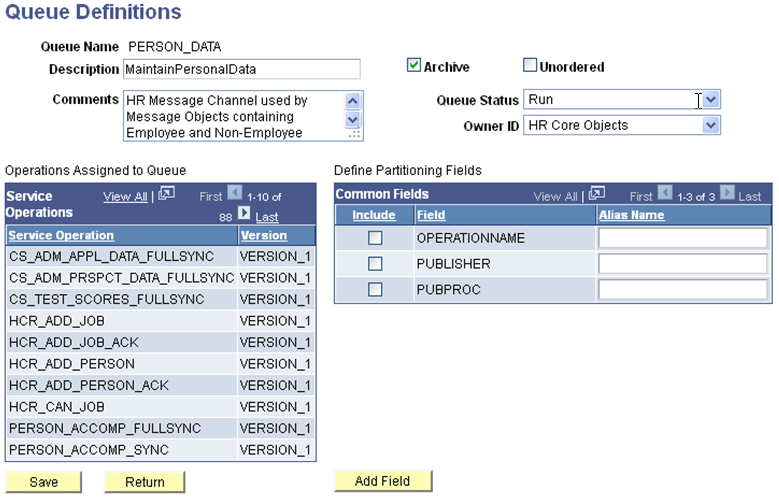
Task: Sort Common Fields by Field column
Action: (431, 215)
